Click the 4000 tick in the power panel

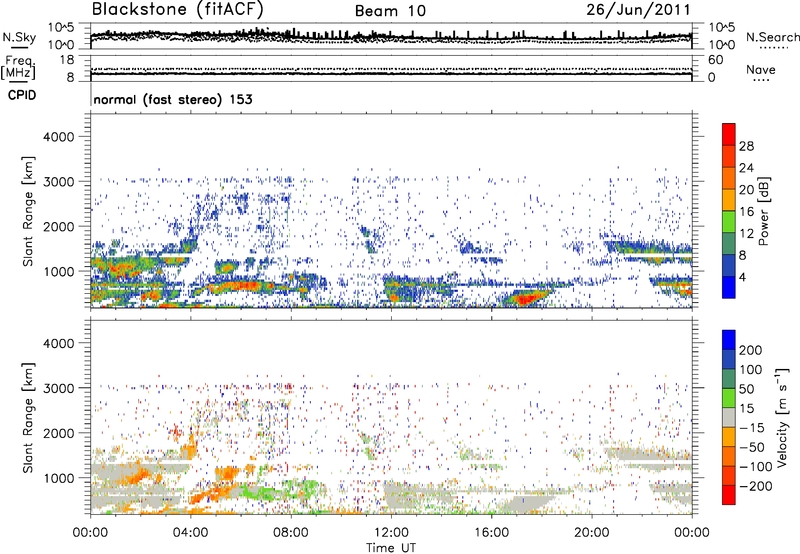point(58,137)
